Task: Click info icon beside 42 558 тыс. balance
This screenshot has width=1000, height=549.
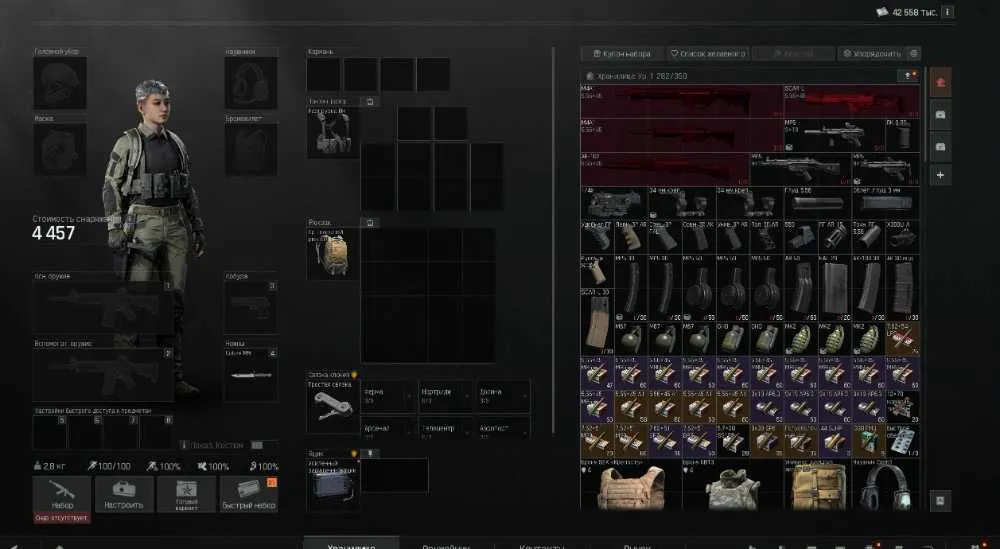Action: 948,12
